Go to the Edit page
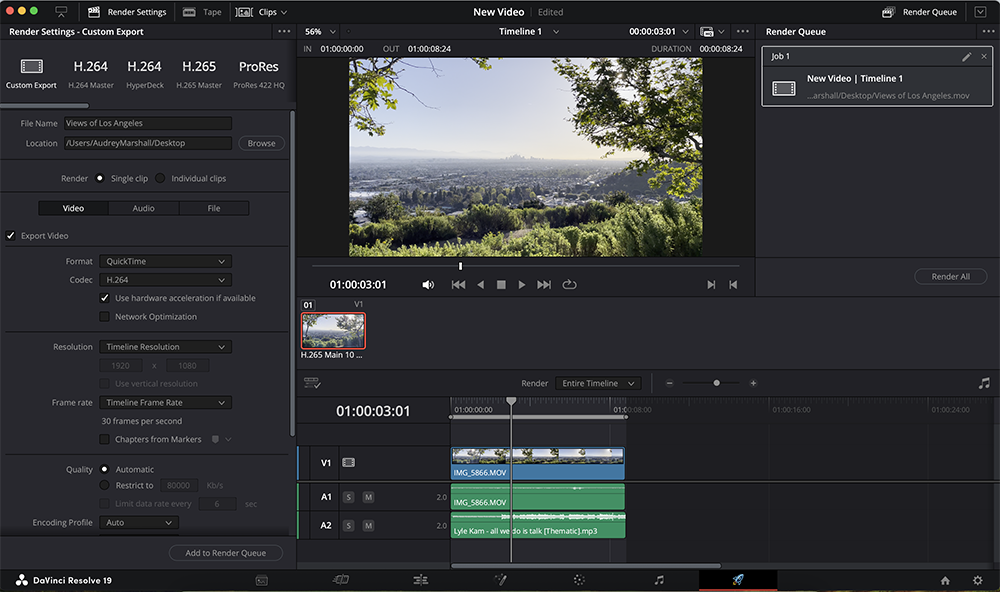 [421, 580]
